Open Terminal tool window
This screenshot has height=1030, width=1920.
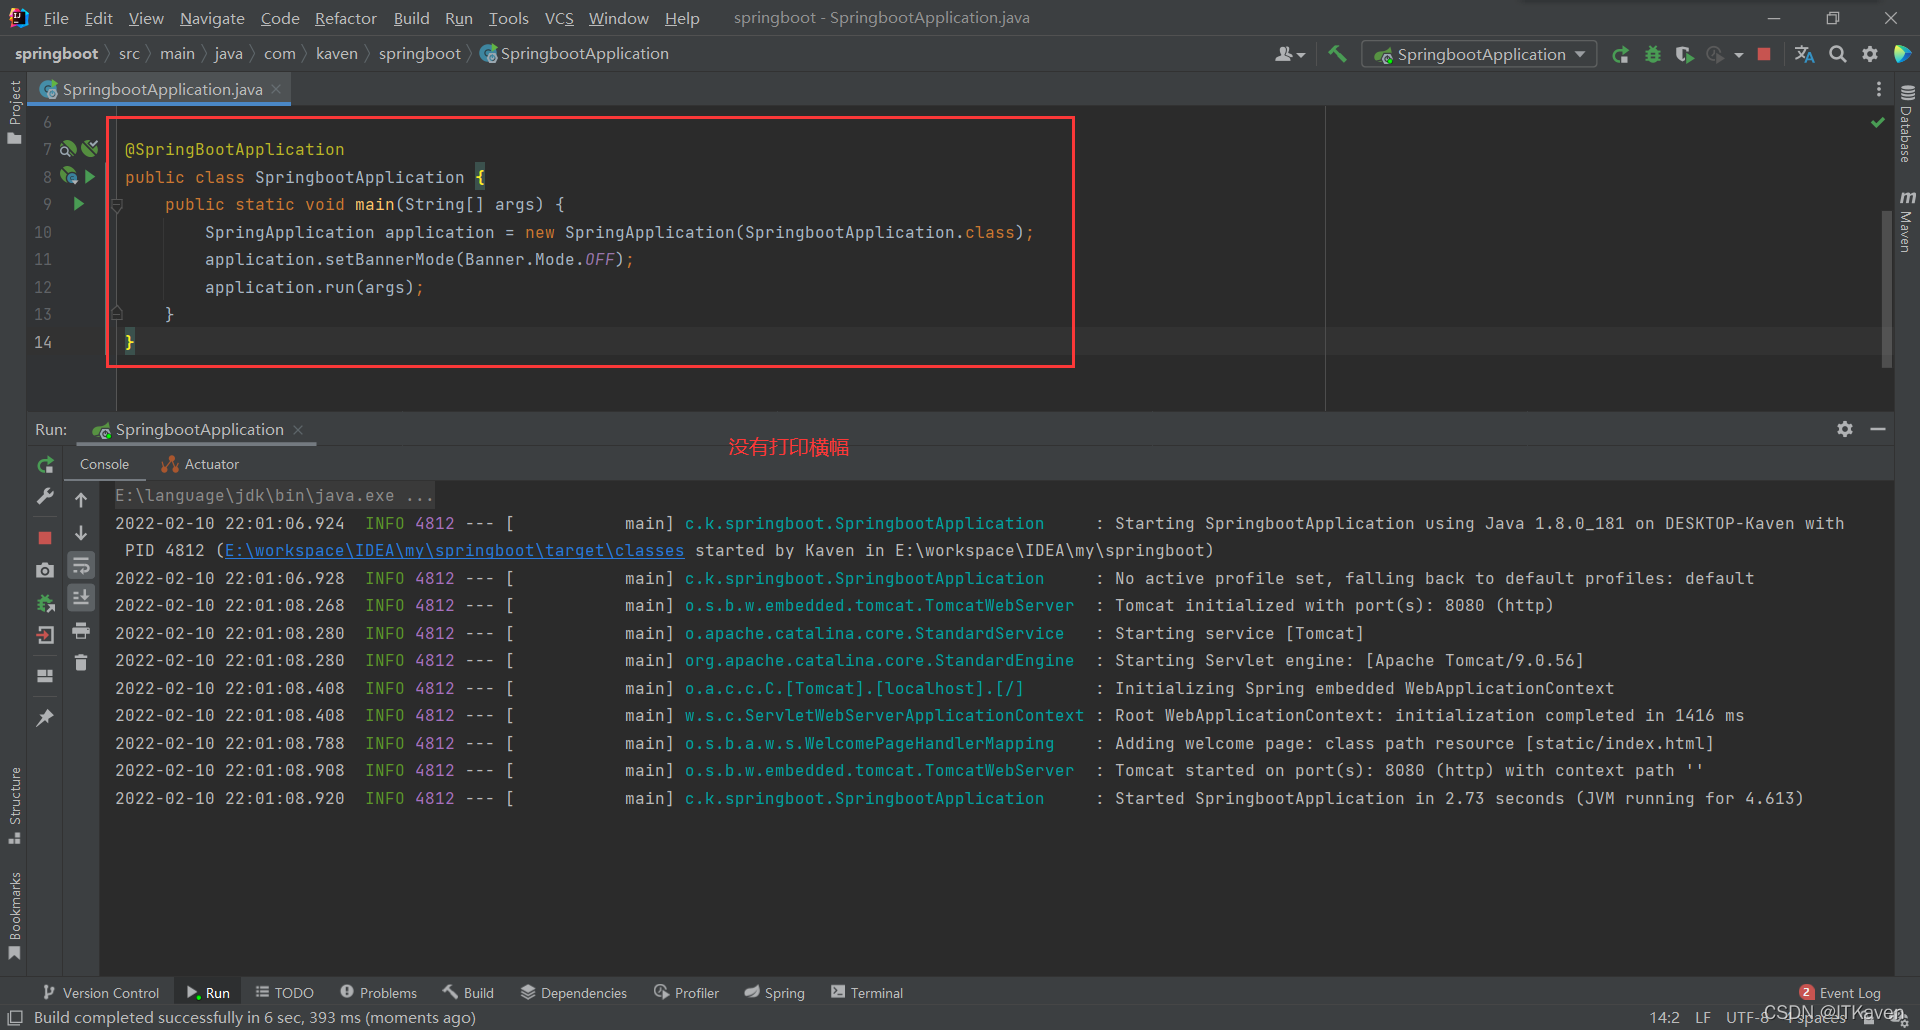coord(867,993)
